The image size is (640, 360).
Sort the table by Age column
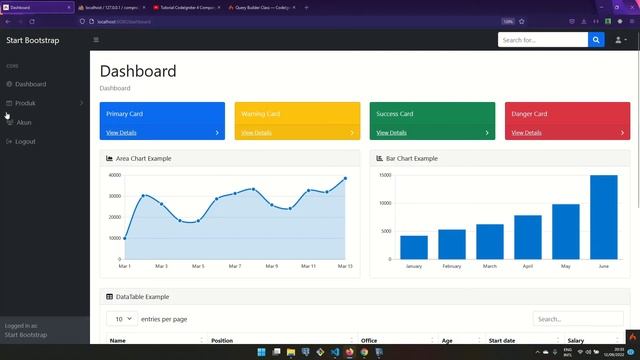462,340
